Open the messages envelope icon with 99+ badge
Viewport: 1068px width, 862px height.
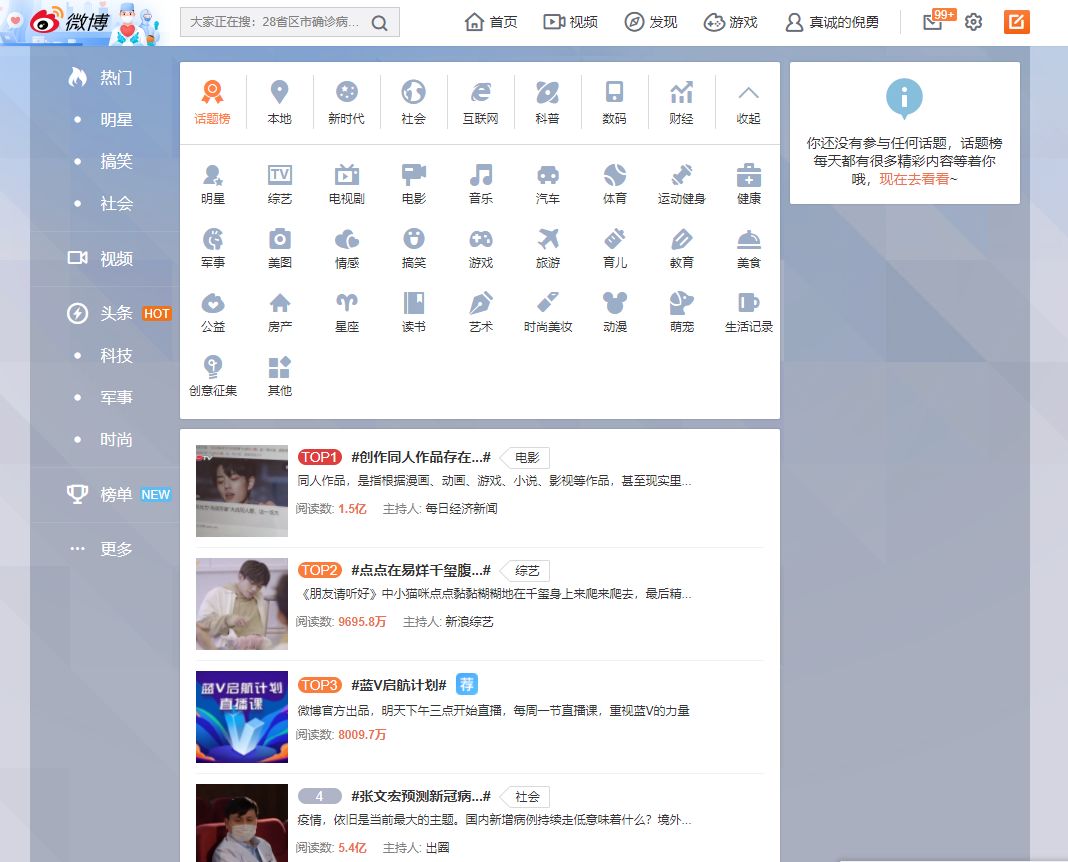pos(933,22)
